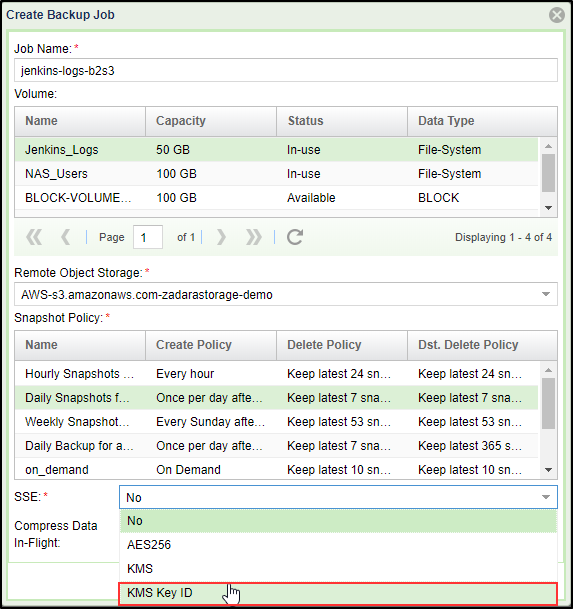Close the Create Backup Job dialog
This screenshot has height=609, width=573.
pyautogui.click(x=557, y=15)
